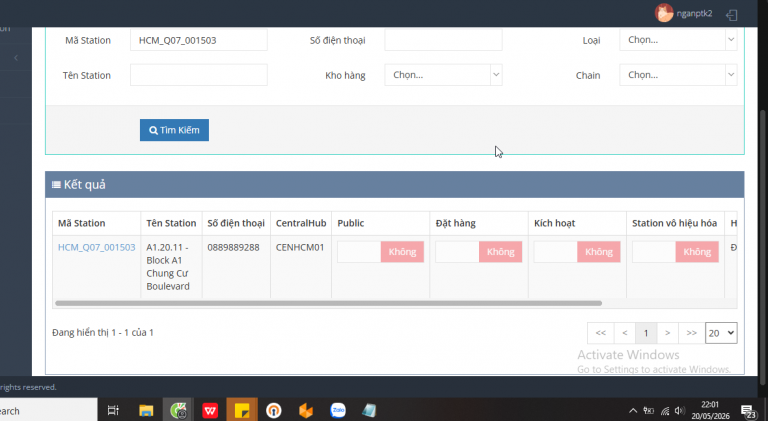This screenshot has width=768, height=421.
Task: Go to previous page button <
Action: tap(624, 333)
